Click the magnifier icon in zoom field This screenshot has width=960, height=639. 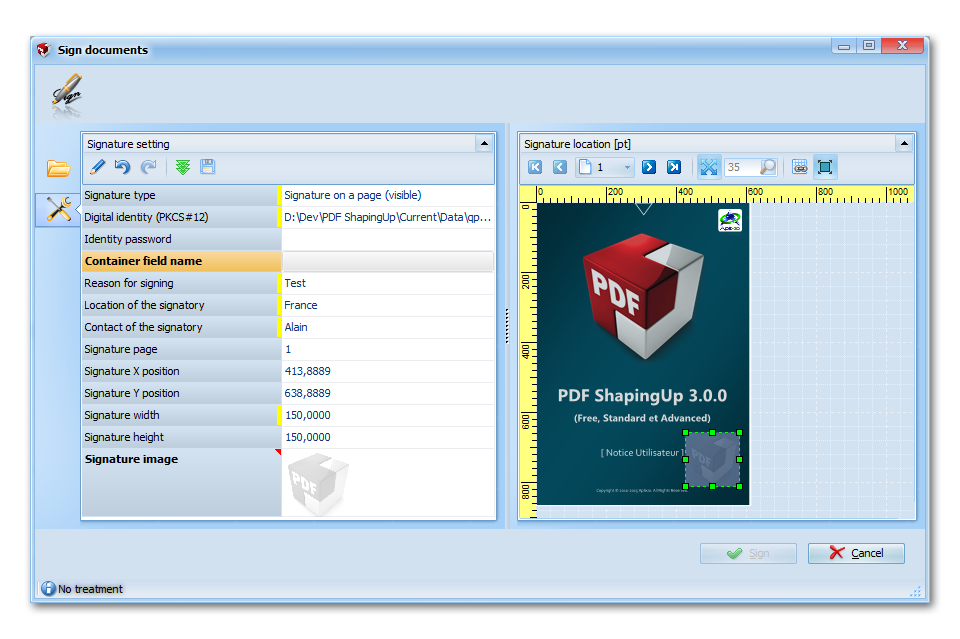tap(767, 167)
